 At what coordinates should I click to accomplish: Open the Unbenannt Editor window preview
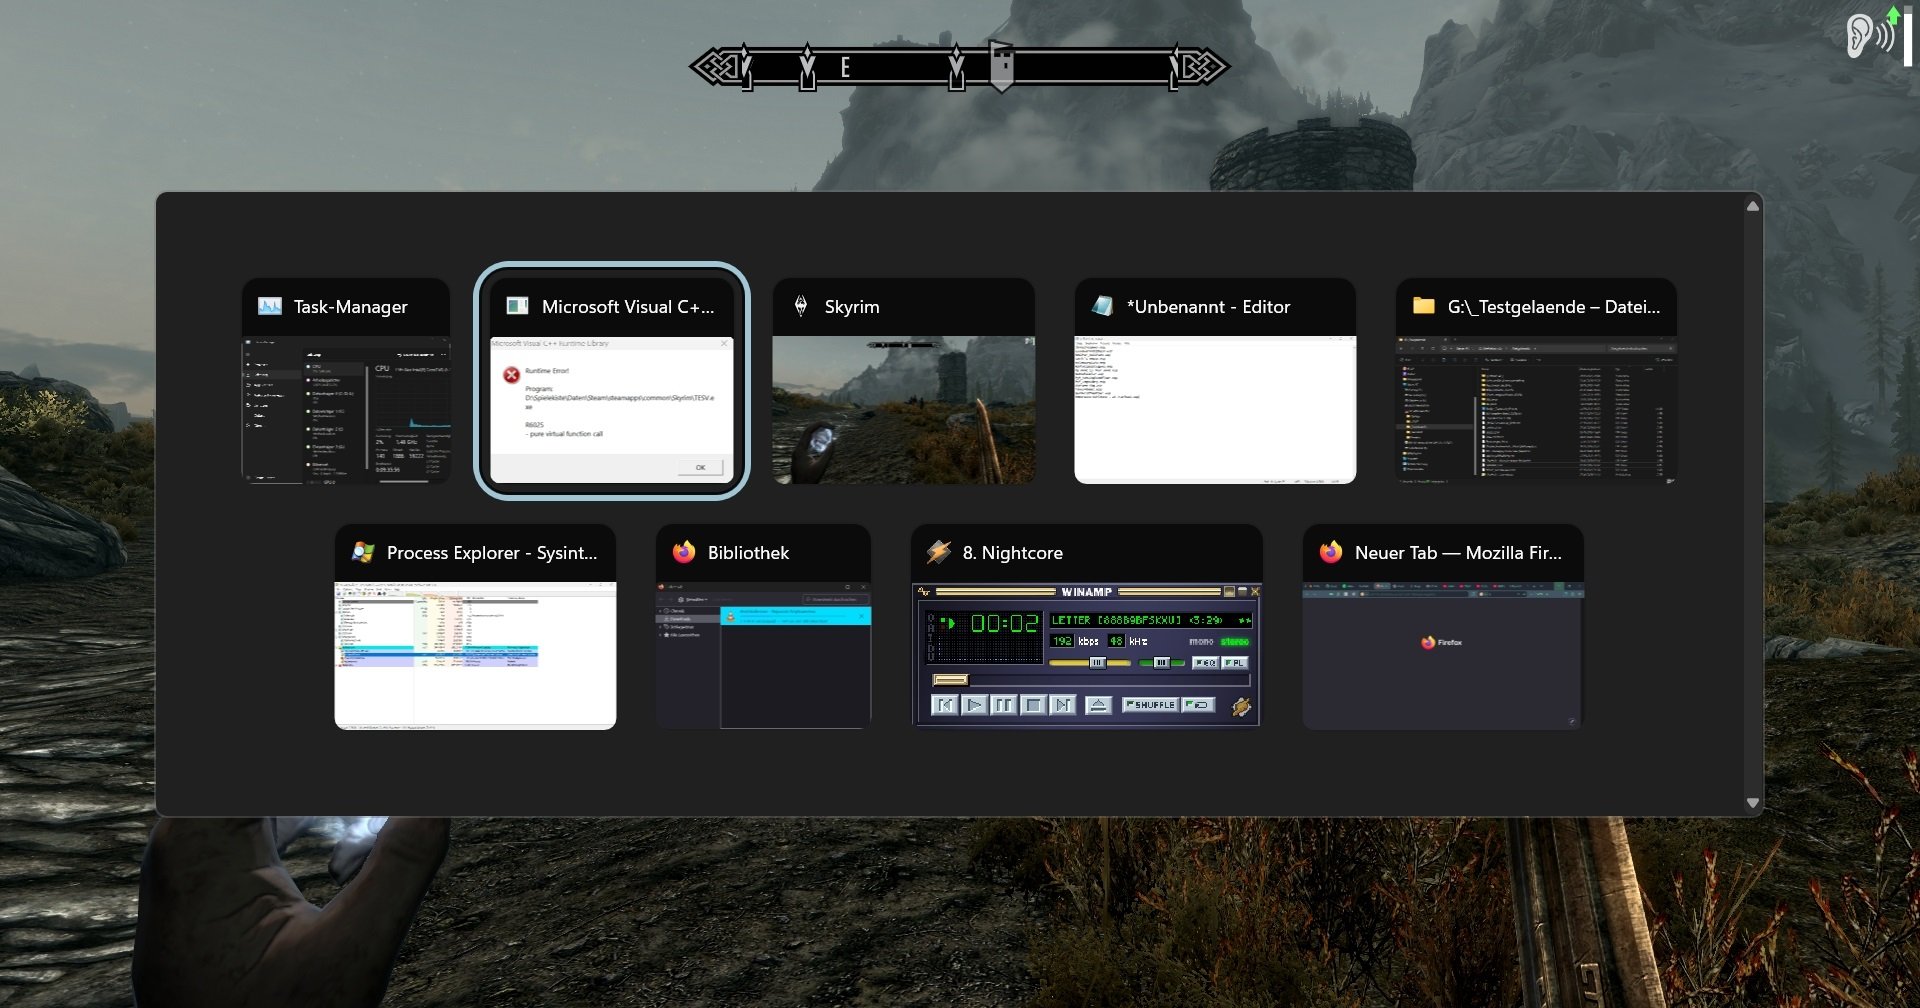pos(1215,410)
